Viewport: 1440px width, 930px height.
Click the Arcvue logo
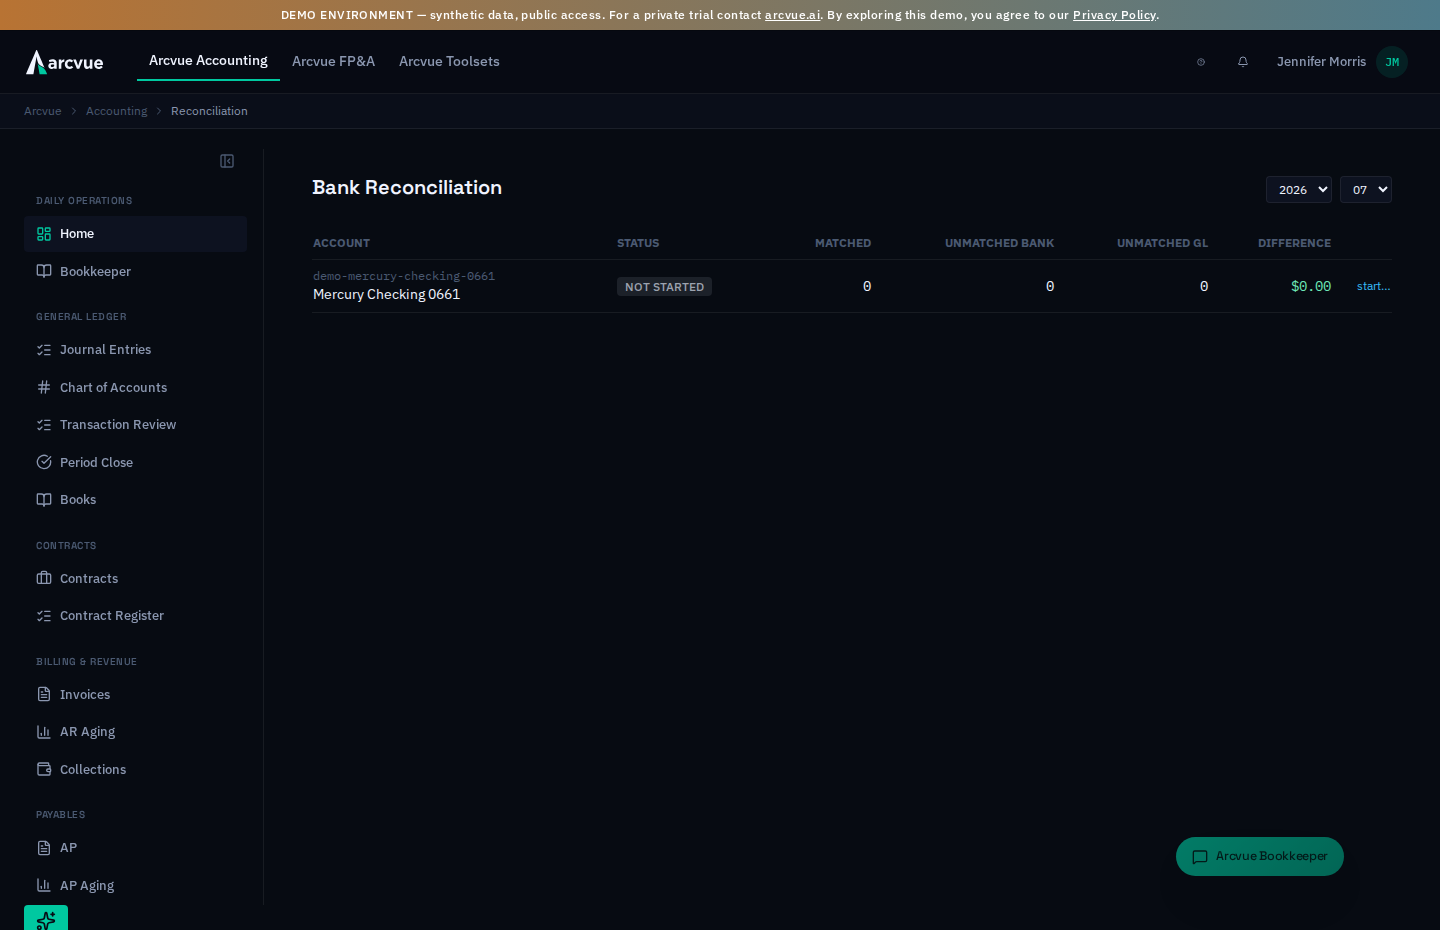pos(65,62)
